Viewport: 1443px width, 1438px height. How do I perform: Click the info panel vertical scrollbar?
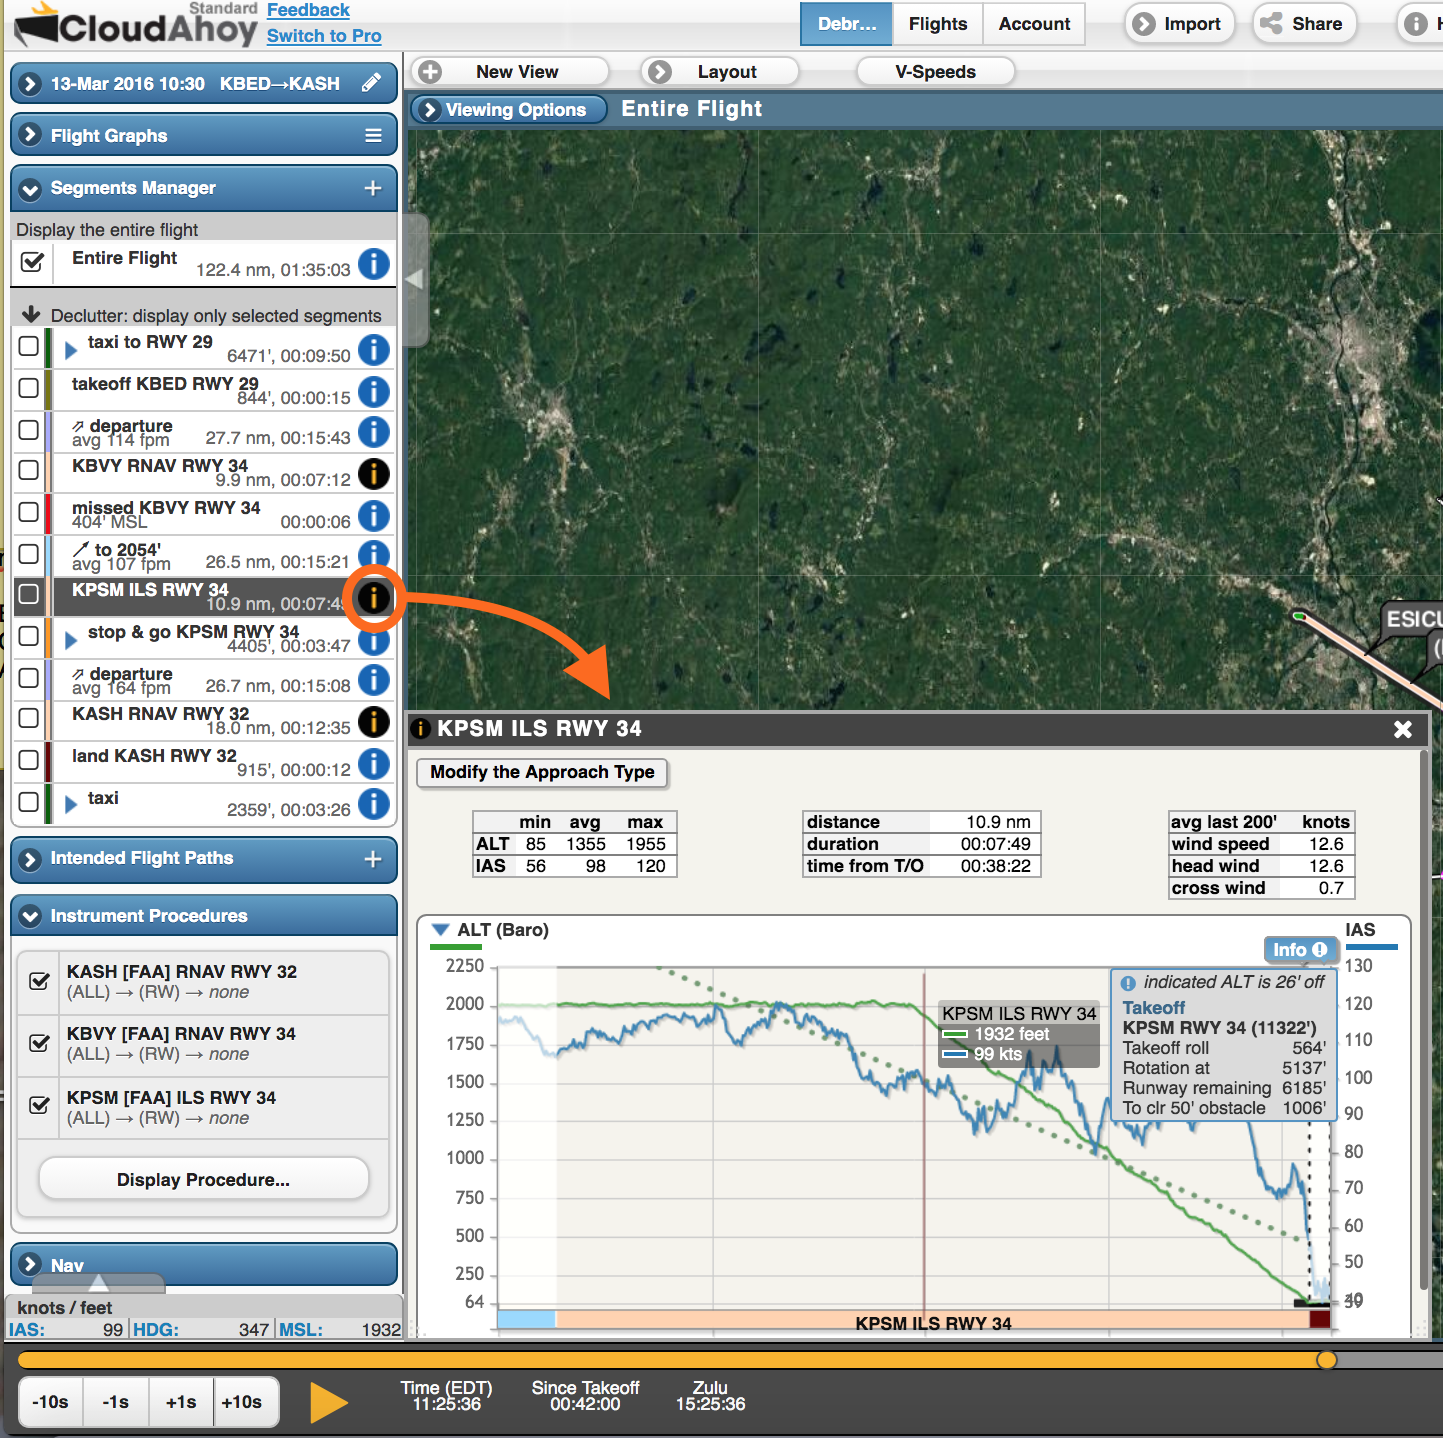click(x=1424, y=1020)
